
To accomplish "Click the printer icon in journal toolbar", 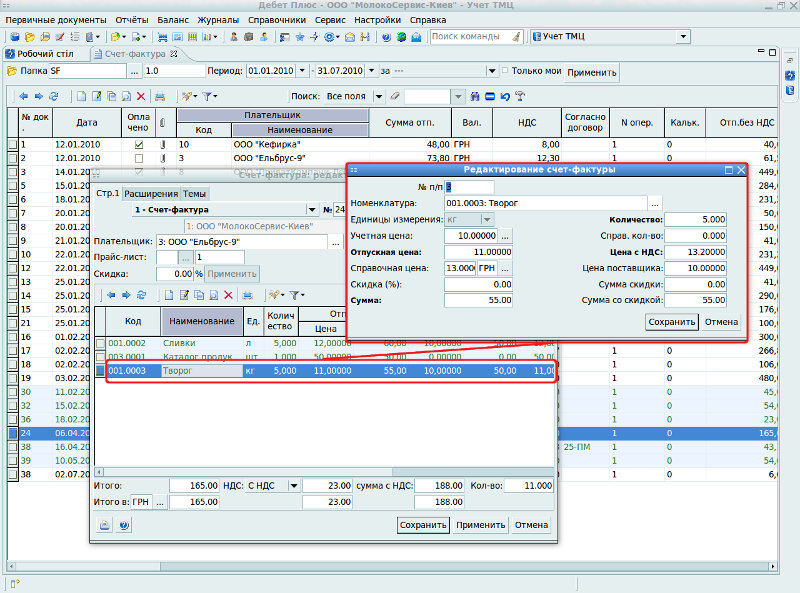I will point(160,97).
